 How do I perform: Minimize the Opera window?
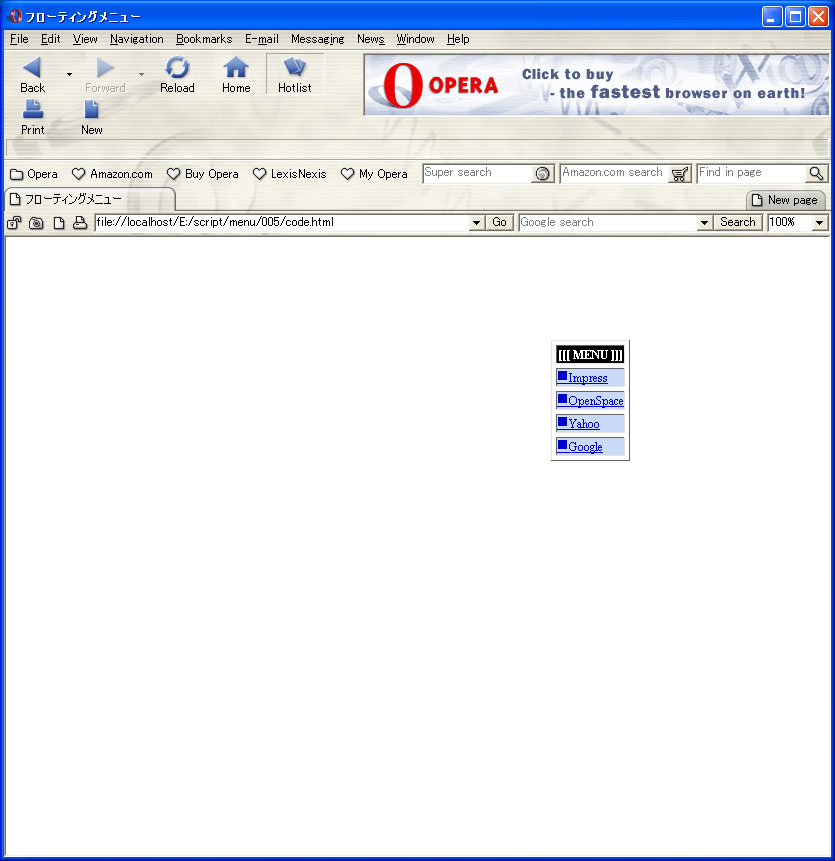click(x=771, y=17)
